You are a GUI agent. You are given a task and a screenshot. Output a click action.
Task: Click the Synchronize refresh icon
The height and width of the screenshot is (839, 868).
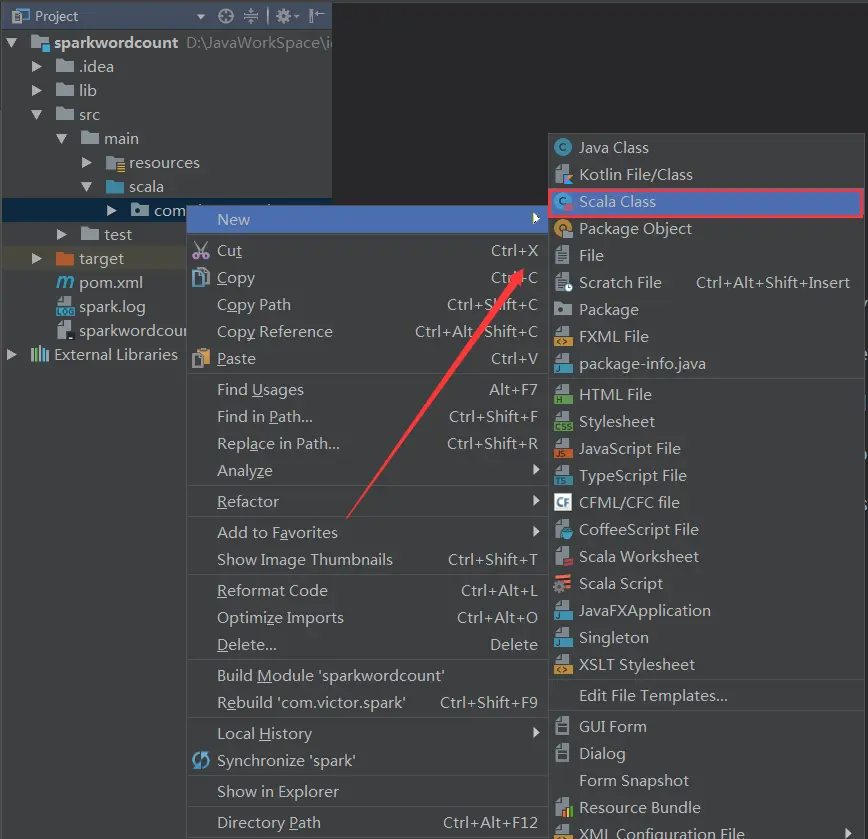[x=200, y=760]
